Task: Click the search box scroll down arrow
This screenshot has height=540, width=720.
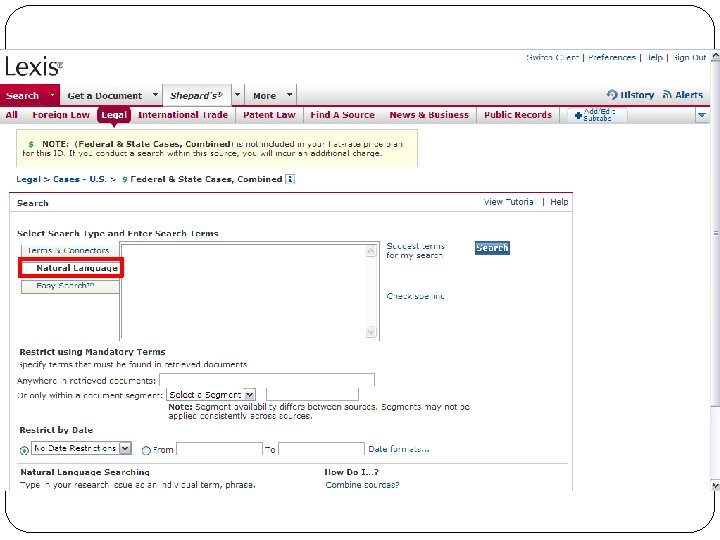Action: point(371,332)
